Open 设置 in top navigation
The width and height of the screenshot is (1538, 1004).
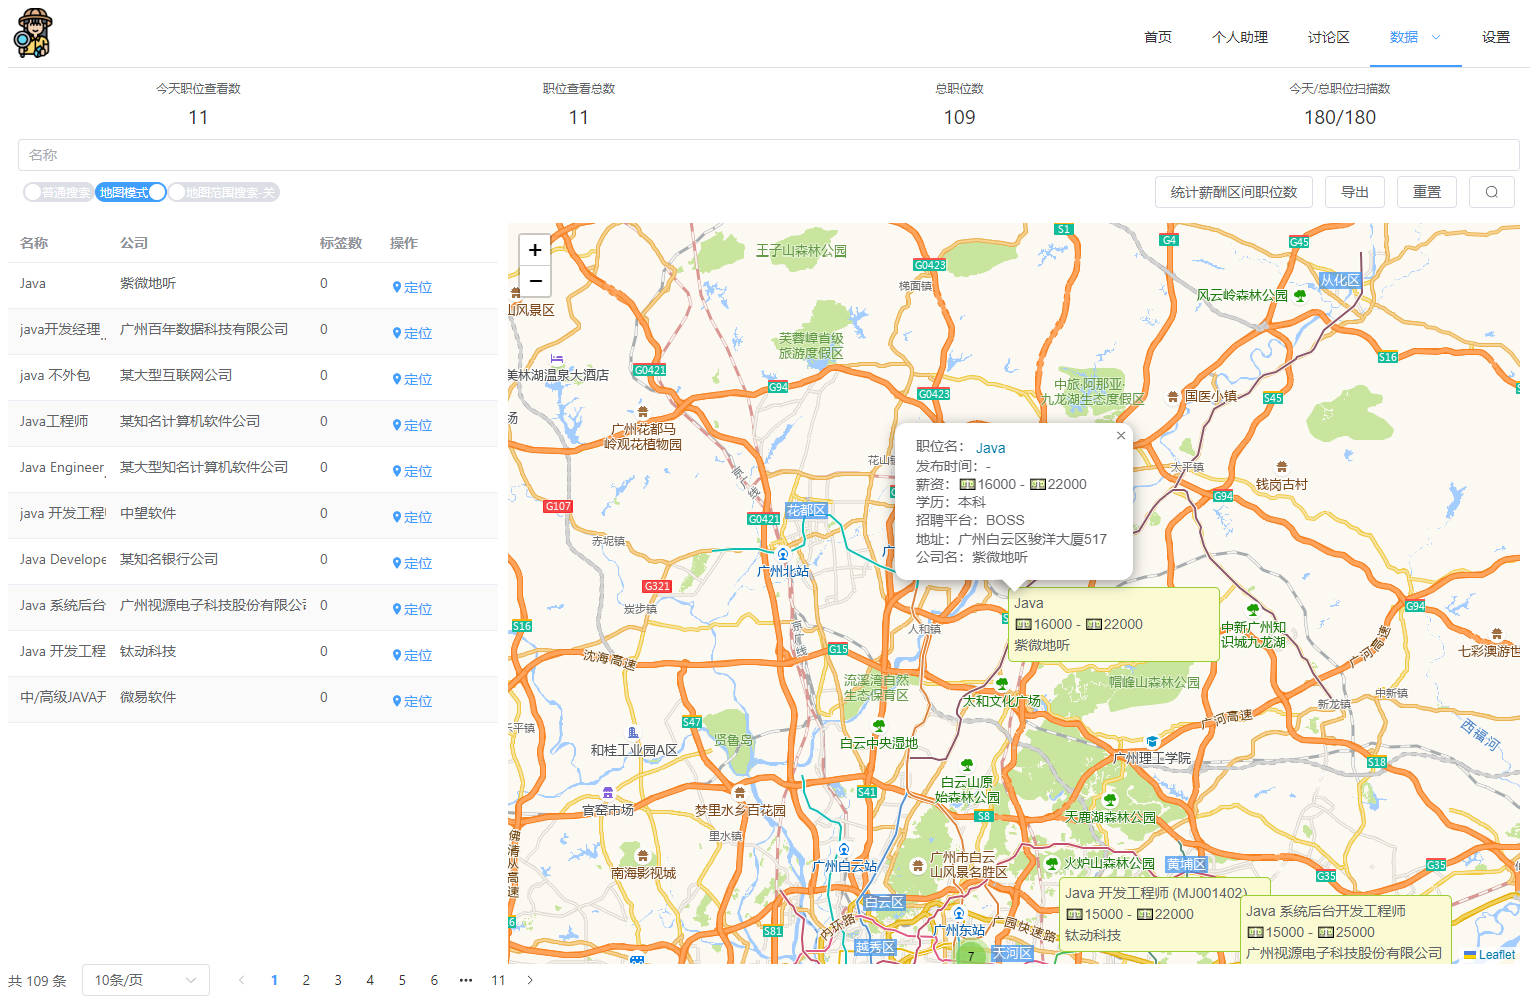coord(1496,37)
